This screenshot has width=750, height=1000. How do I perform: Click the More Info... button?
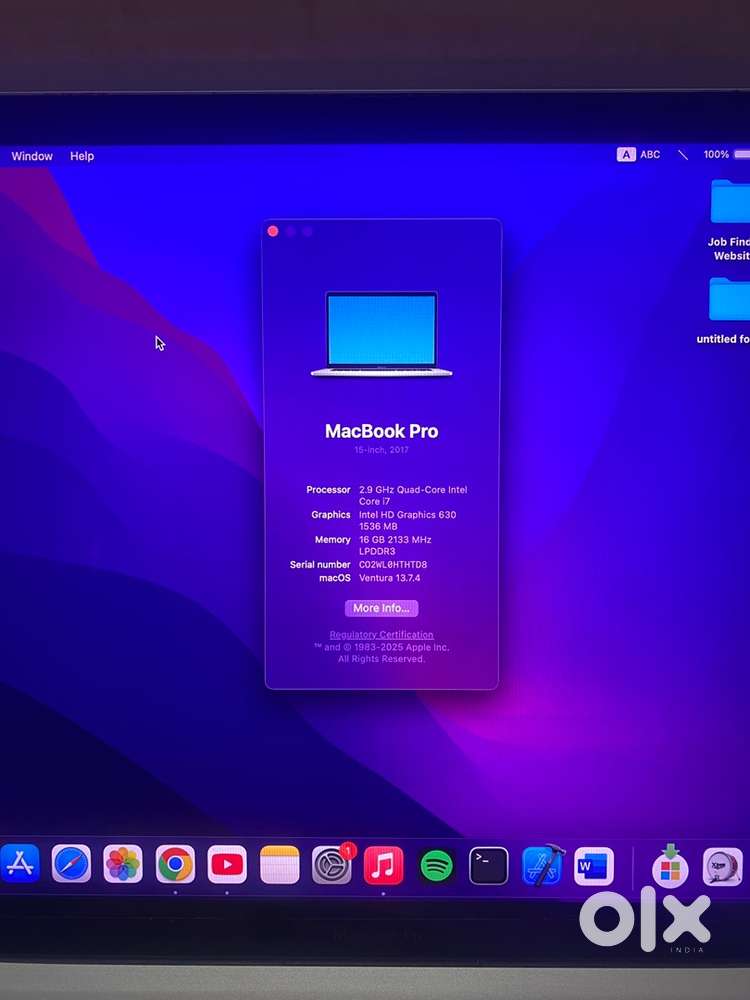(381, 608)
